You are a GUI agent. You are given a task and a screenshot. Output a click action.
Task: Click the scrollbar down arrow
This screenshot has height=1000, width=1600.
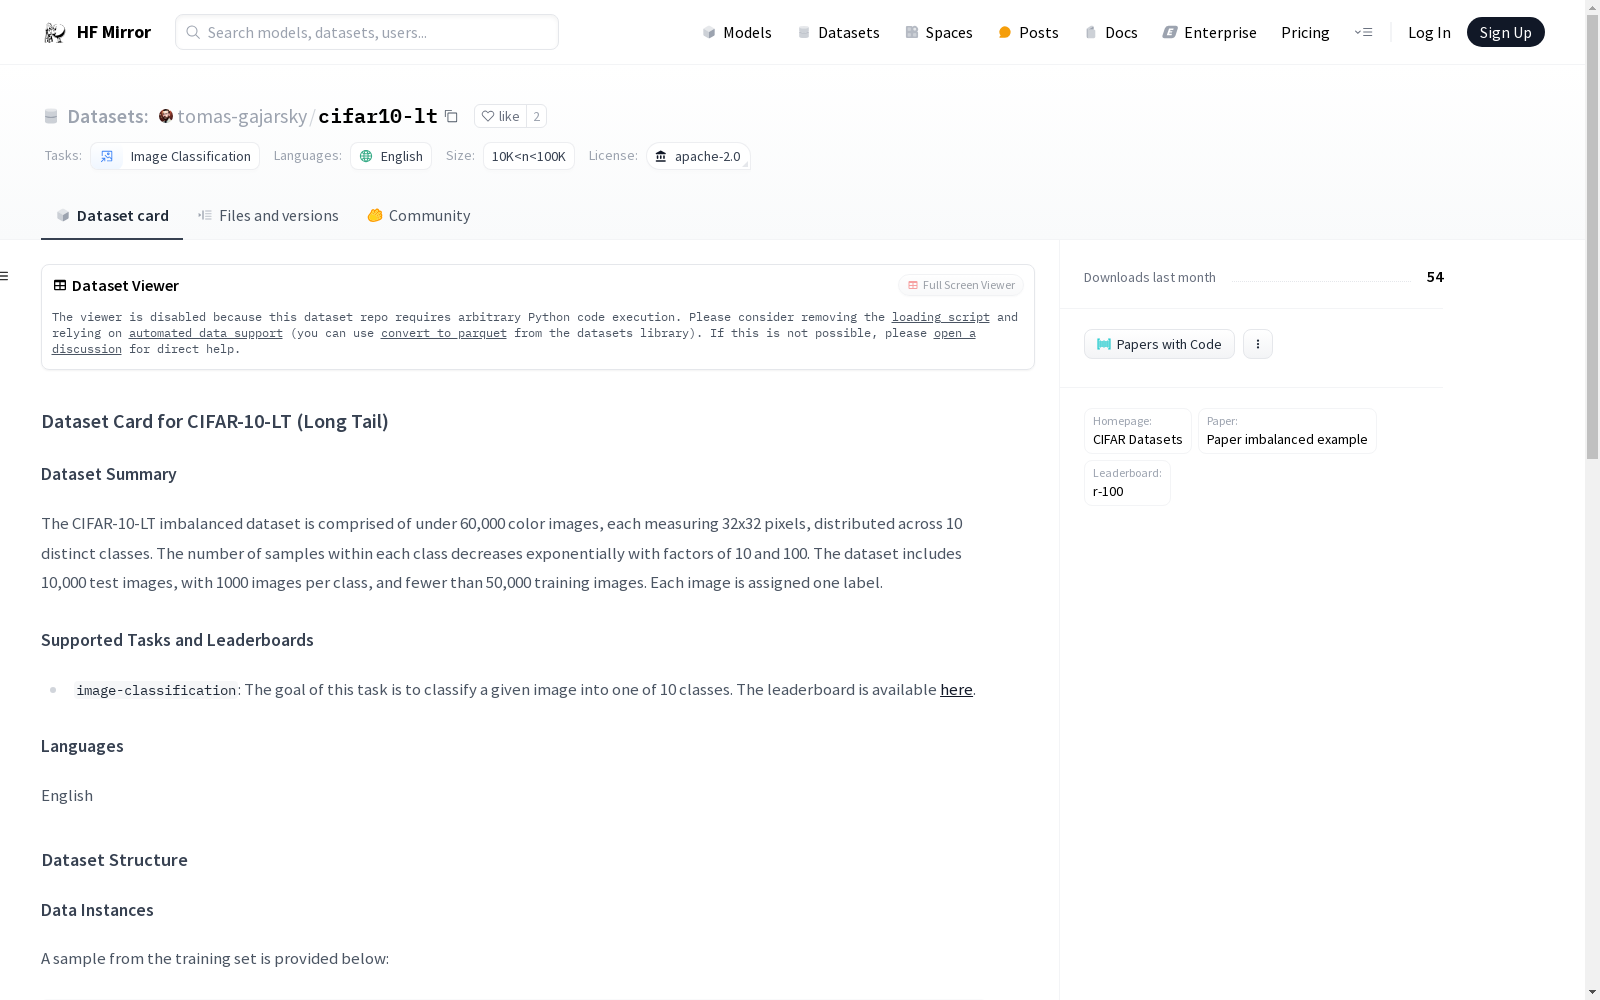[x=1592, y=992]
